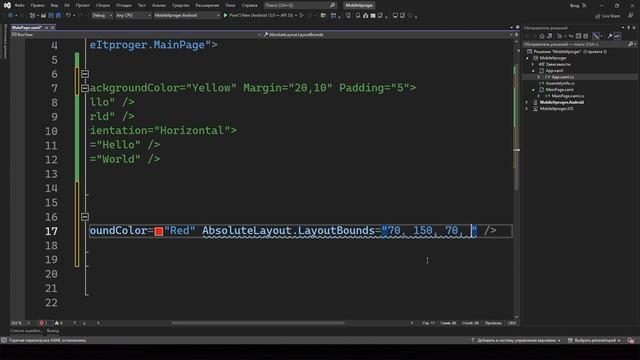Image resolution: width=640 pixels, height=360 pixels.
Task: Click the collapse all icon in Solution Explorer
Action: point(578,36)
